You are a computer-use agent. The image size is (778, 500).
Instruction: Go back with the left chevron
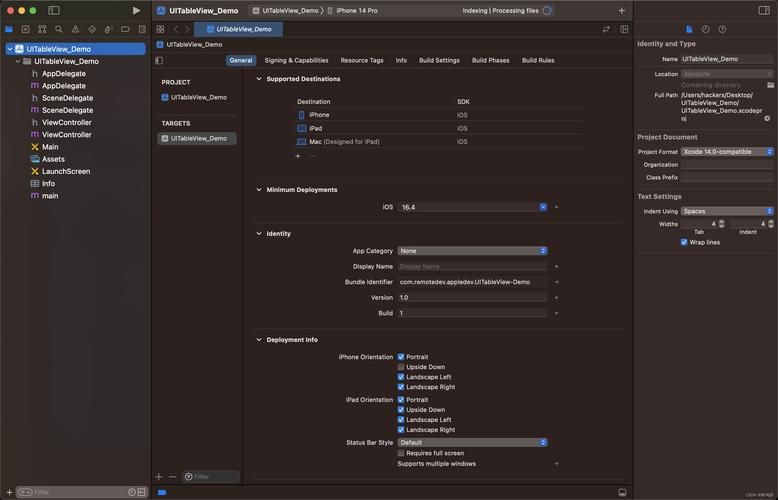coord(176,29)
